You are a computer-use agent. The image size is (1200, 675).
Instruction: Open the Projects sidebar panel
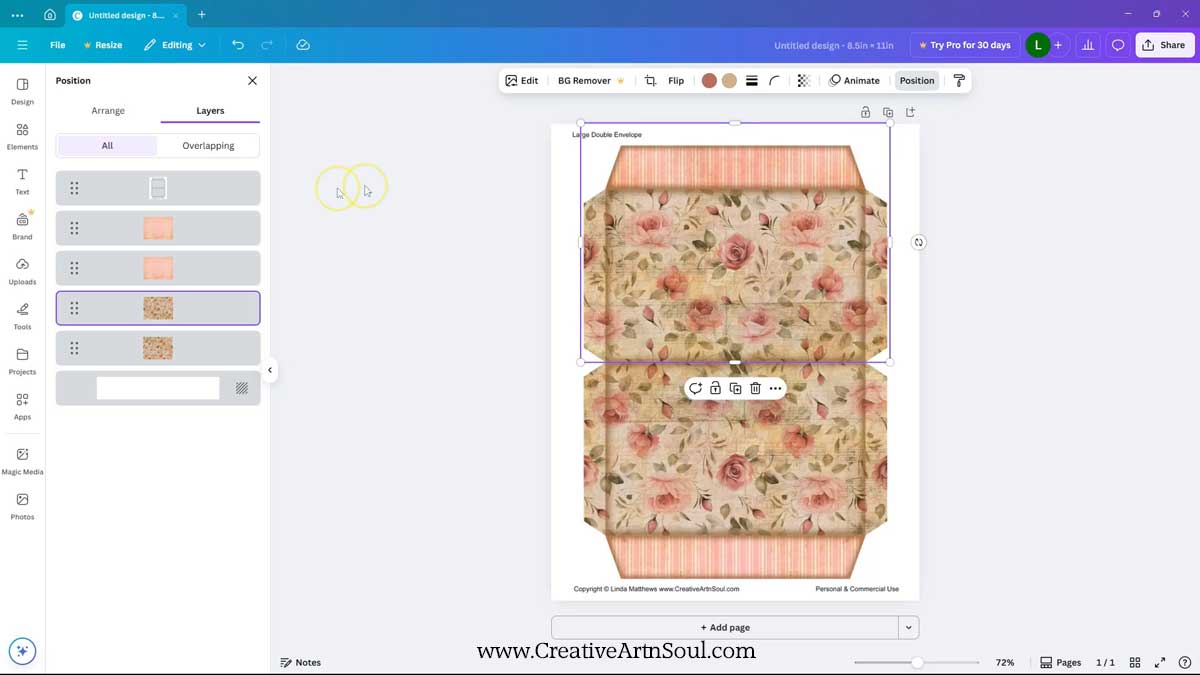point(22,361)
